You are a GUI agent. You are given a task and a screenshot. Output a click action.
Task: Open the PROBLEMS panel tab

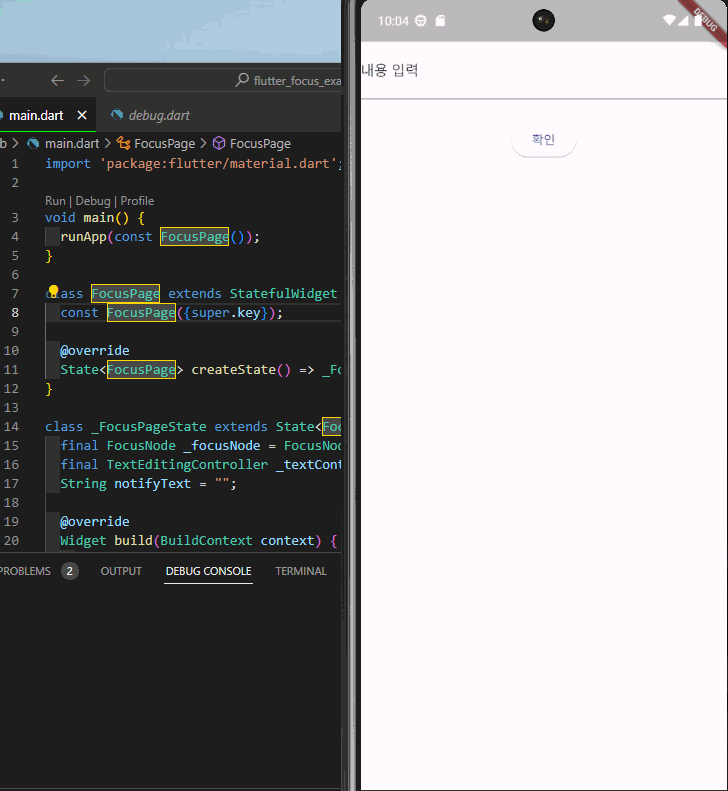click(x=25, y=571)
